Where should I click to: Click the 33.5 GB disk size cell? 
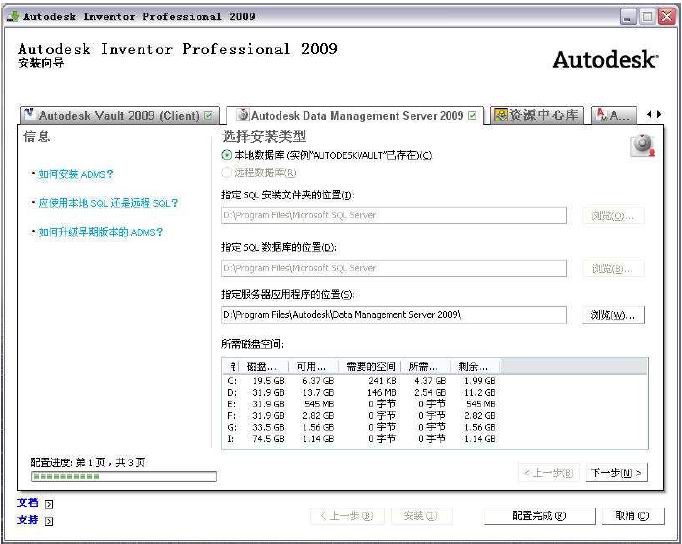click(268, 428)
